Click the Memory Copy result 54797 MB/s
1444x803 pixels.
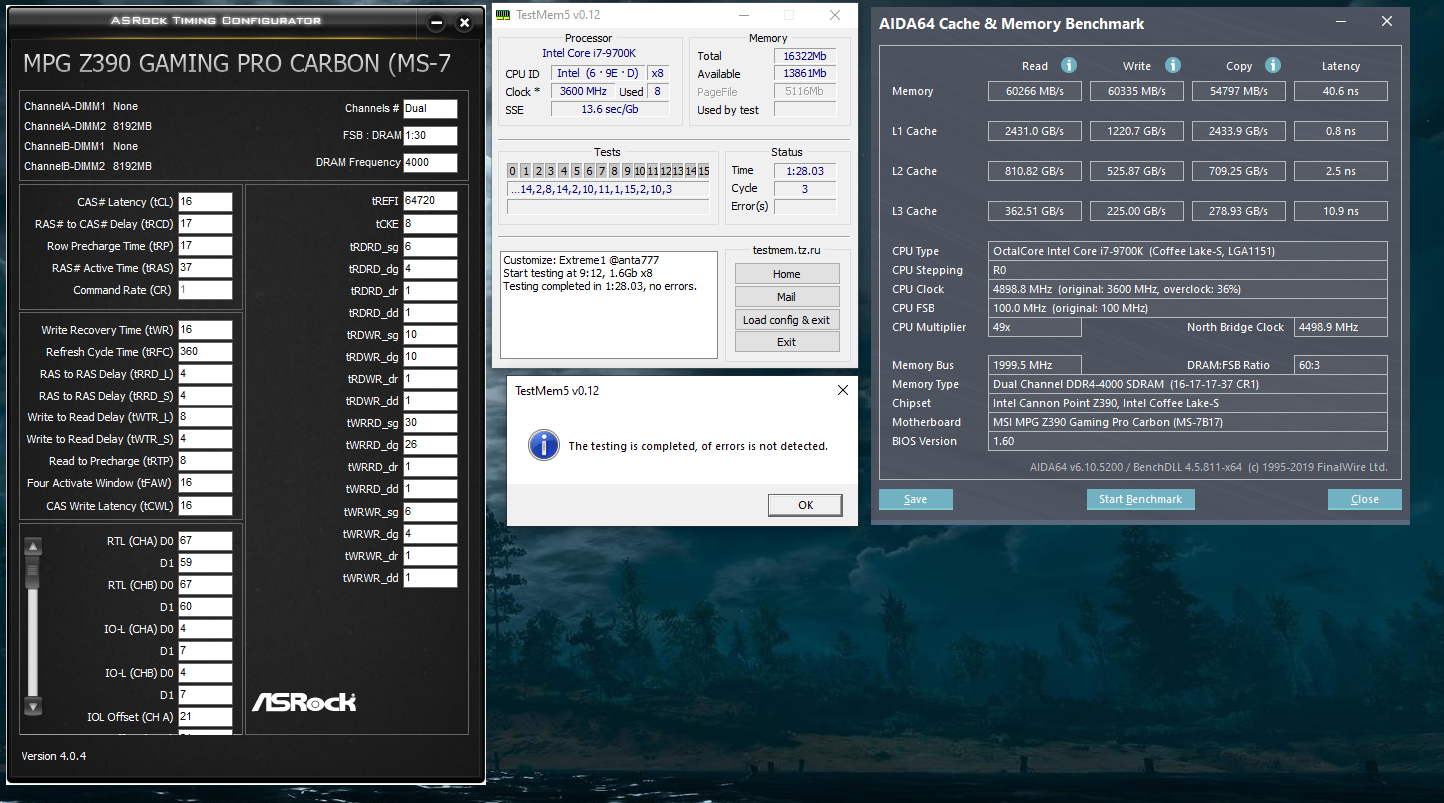point(1239,91)
